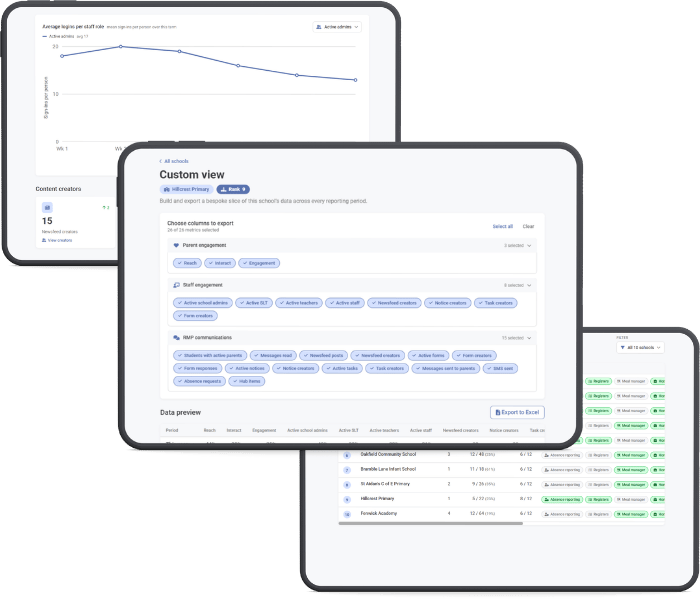Toggle the Engagement metric chip
The width and height of the screenshot is (700, 600).
[x=259, y=263]
